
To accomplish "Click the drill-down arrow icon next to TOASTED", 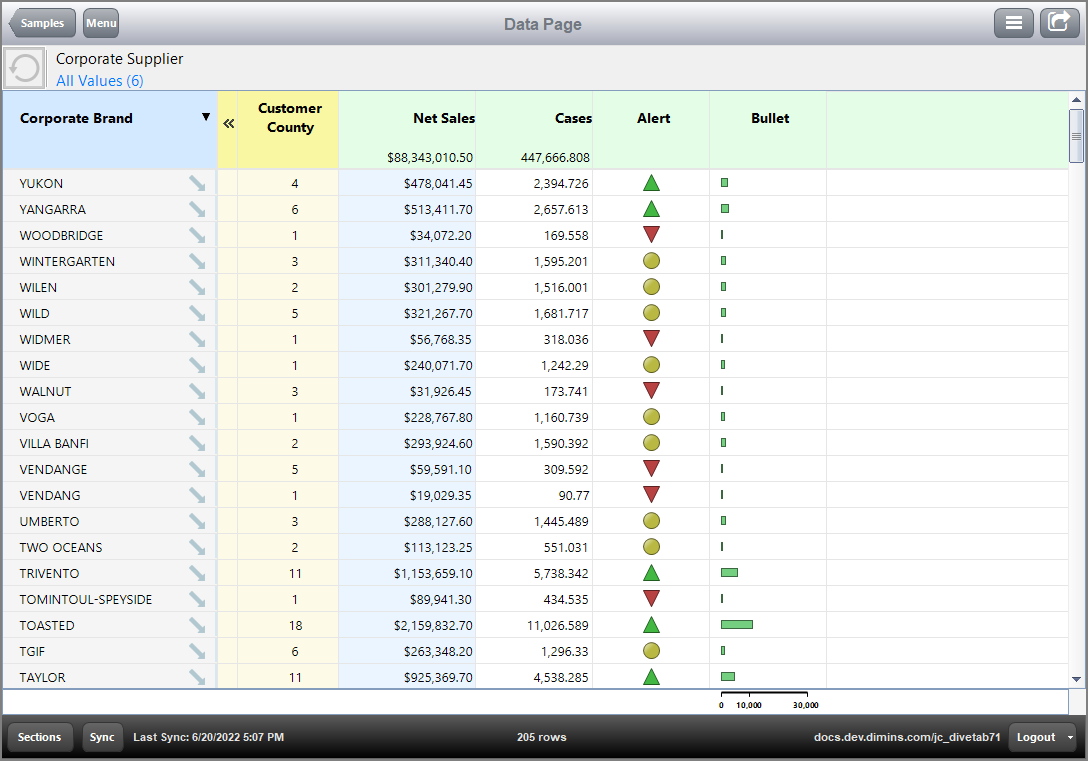I will (x=196, y=625).
